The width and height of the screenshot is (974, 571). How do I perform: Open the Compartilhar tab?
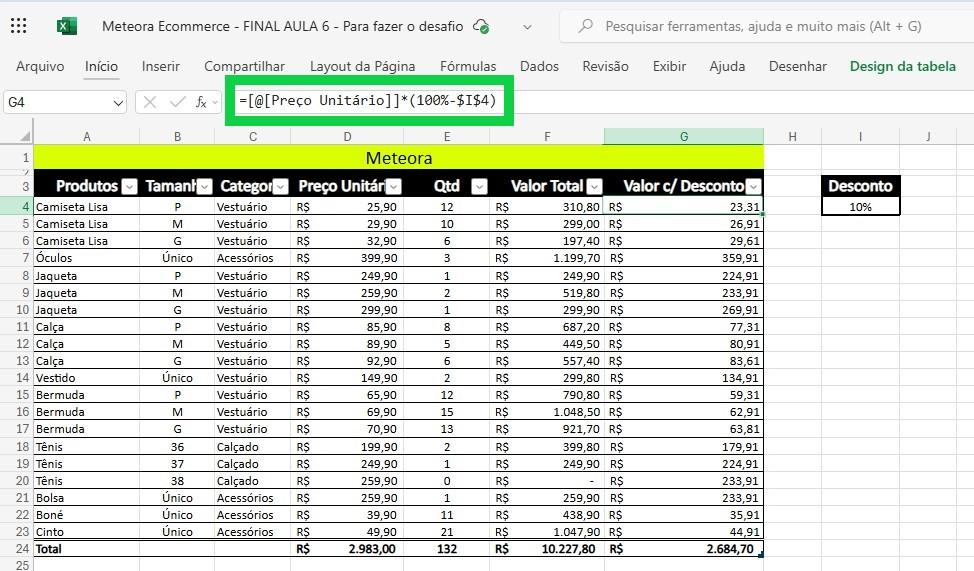(244, 66)
